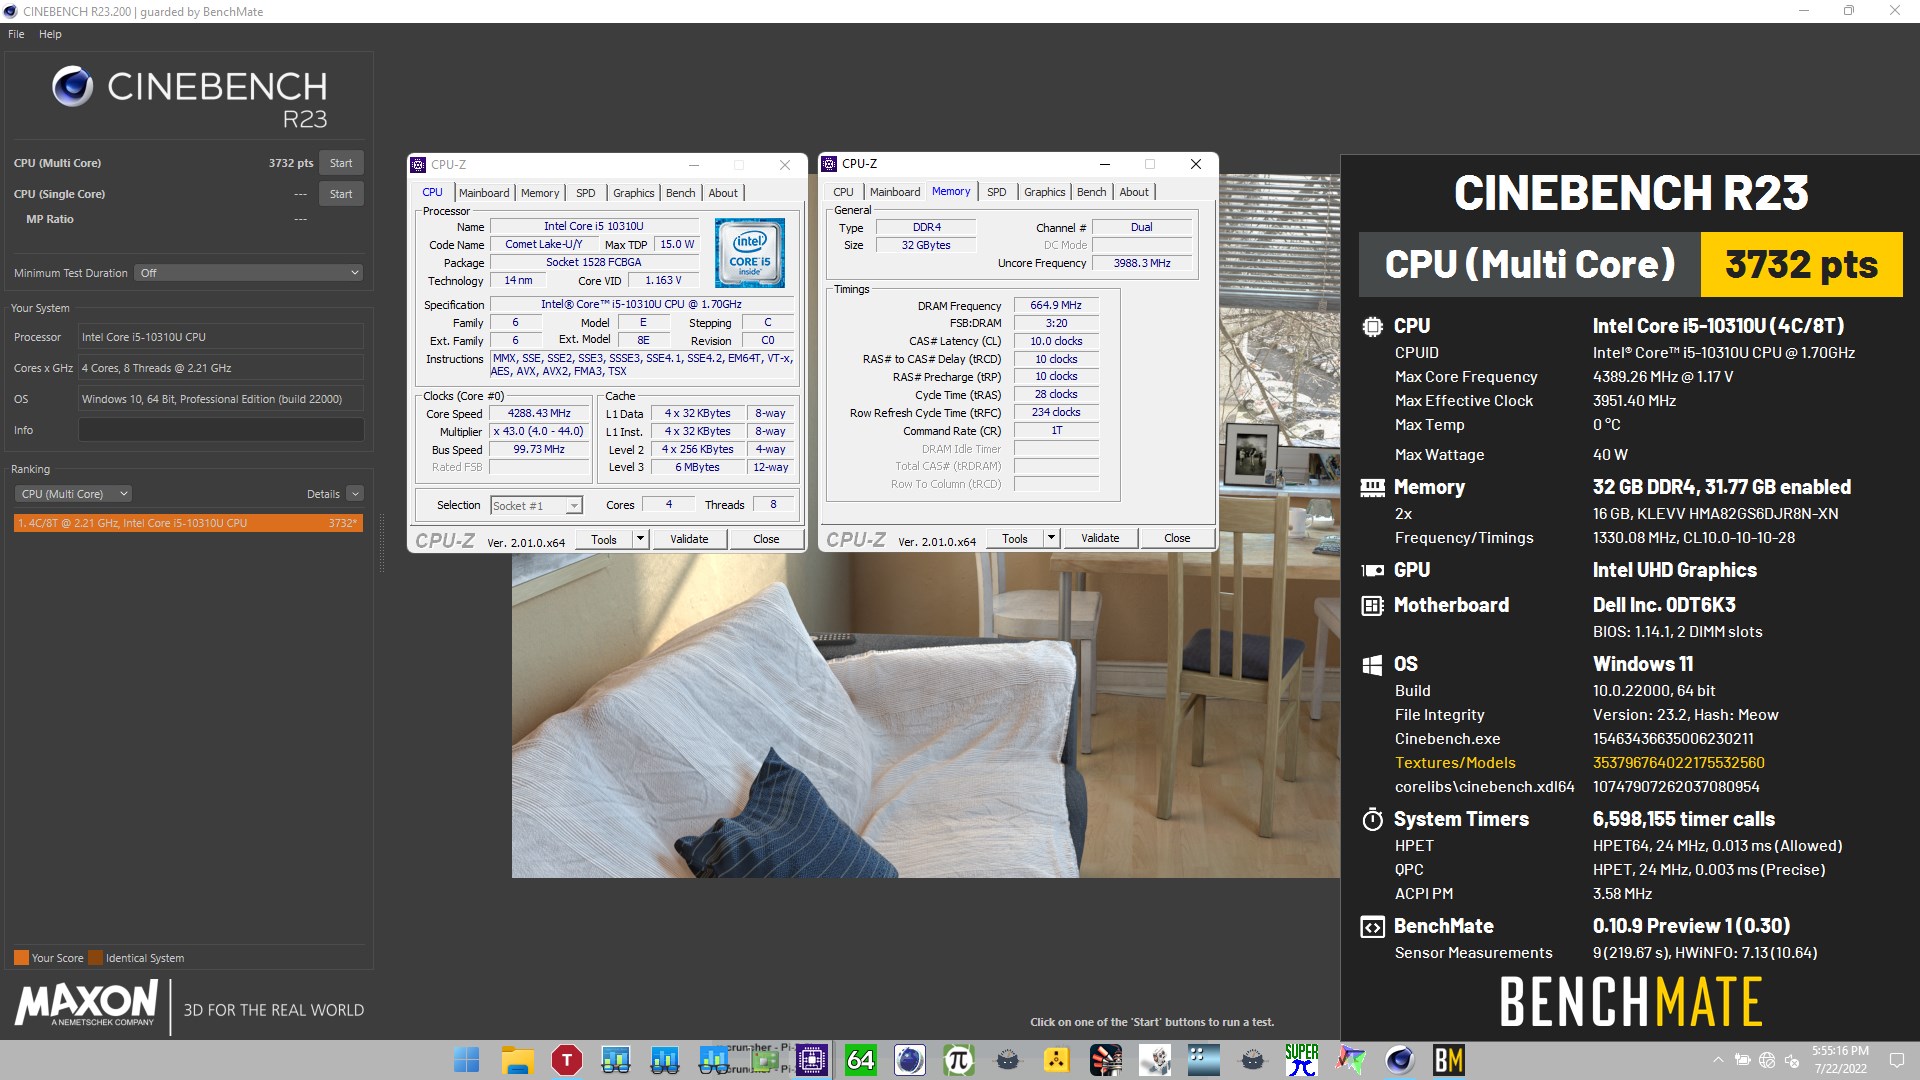Click the BenchMate Motherboard icon
This screenshot has width=1920, height=1080.
1372,606
